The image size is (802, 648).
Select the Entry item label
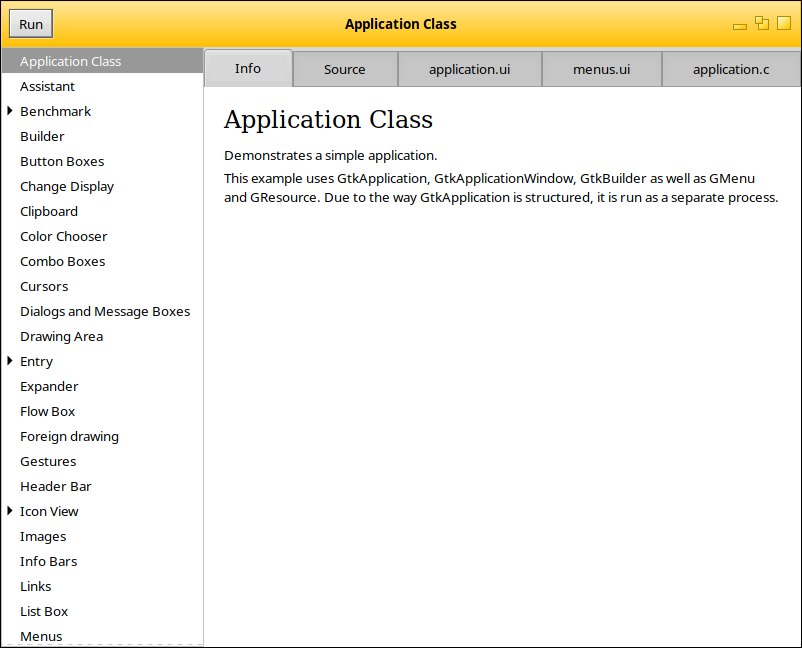coord(36,362)
